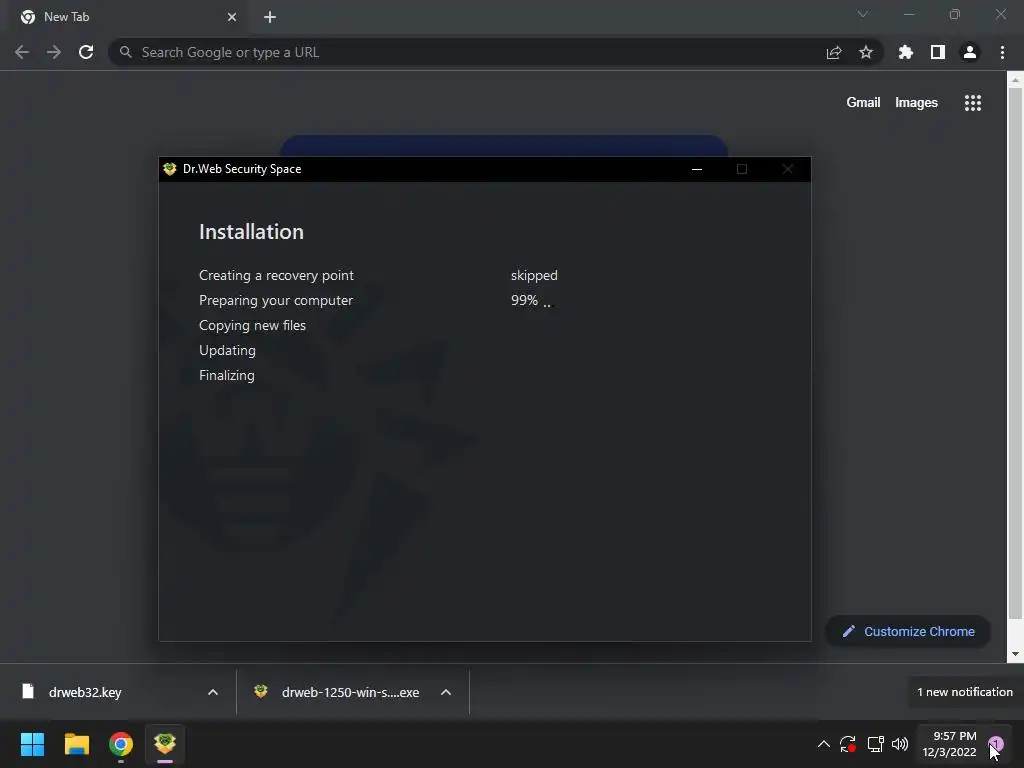Viewport: 1024px width, 768px height.
Task: Open the Images link
Action: tap(916, 103)
